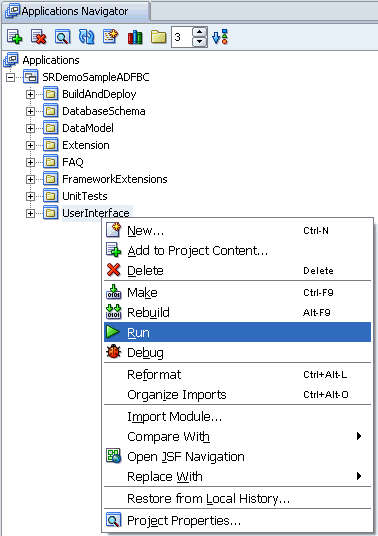Click the Delete toolbar icon with red X

click(x=39, y=37)
